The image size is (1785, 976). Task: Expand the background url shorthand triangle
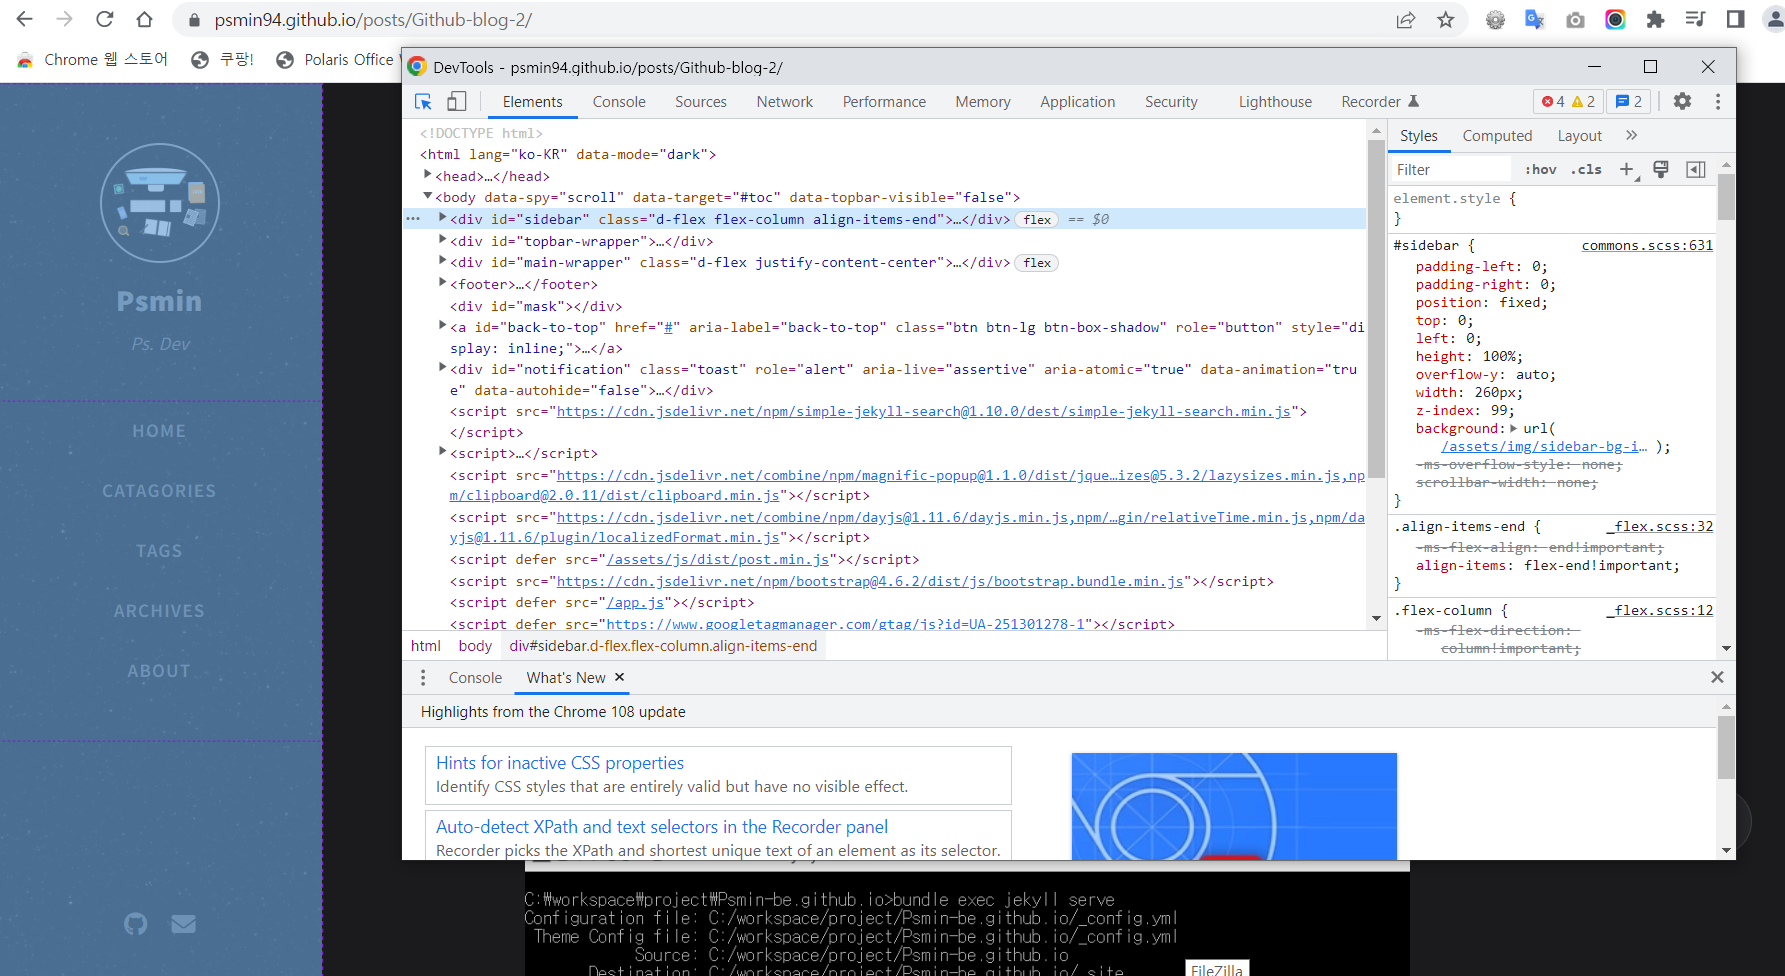pos(1514,428)
